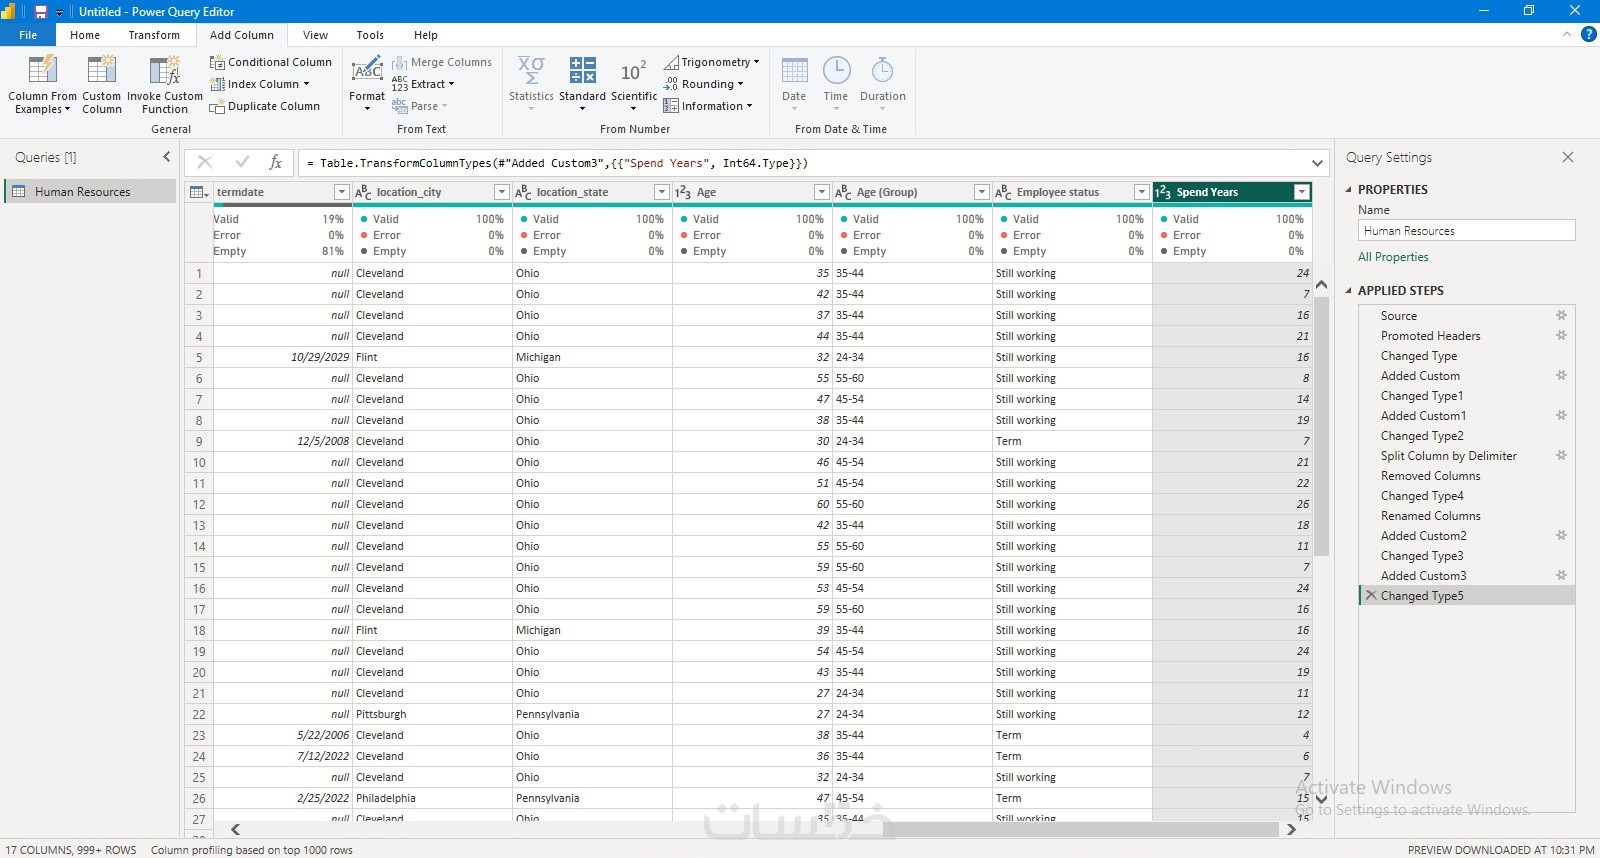This screenshot has width=1600, height=858.
Task: Open the Rounding dropdown
Action: click(x=704, y=84)
